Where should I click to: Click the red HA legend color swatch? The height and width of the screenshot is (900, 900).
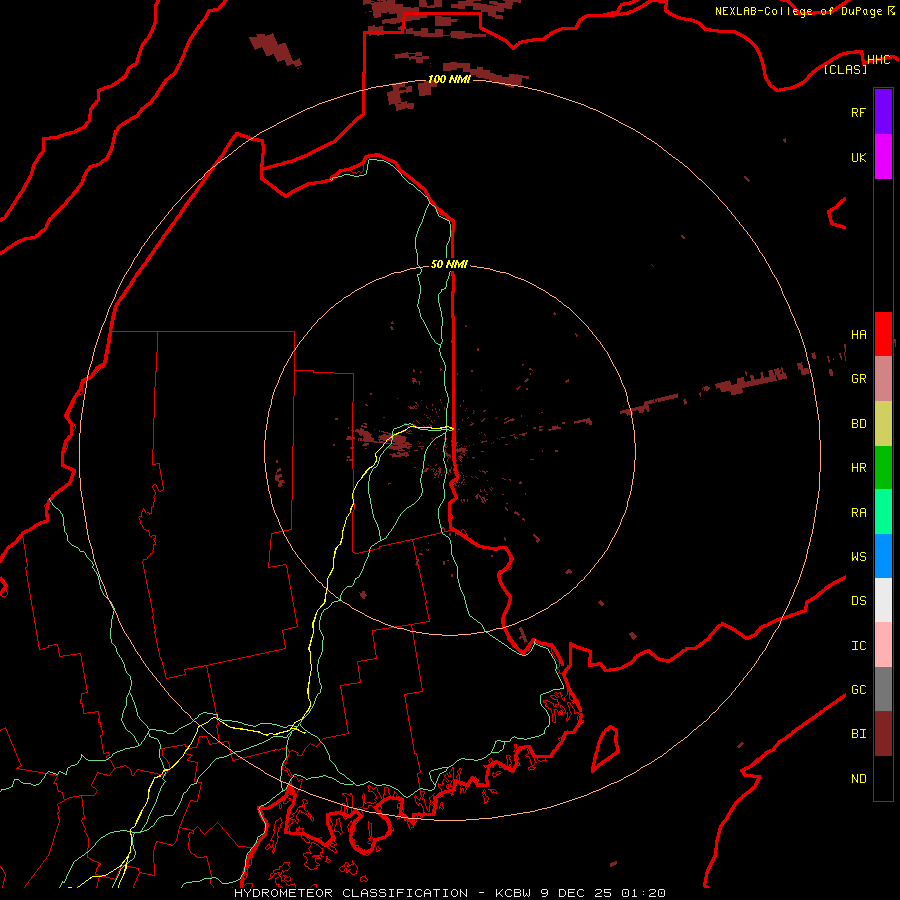point(883,334)
